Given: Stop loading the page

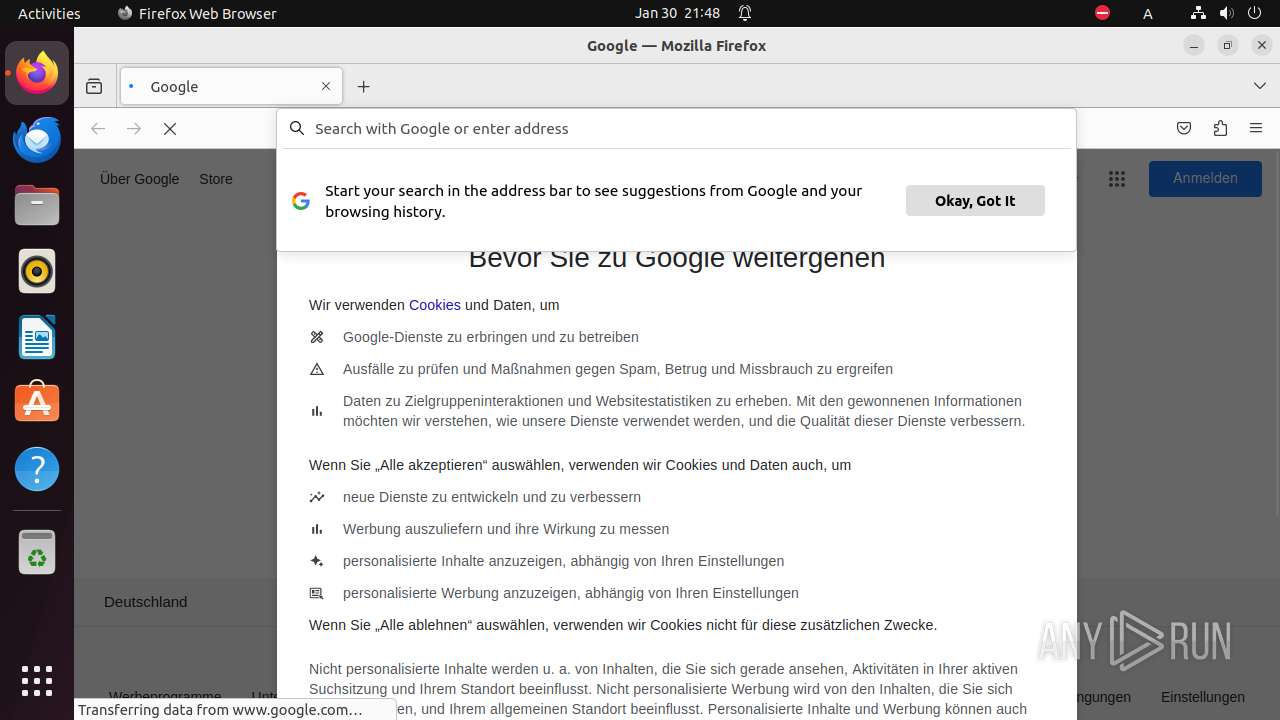Looking at the screenshot, I should (170, 129).
